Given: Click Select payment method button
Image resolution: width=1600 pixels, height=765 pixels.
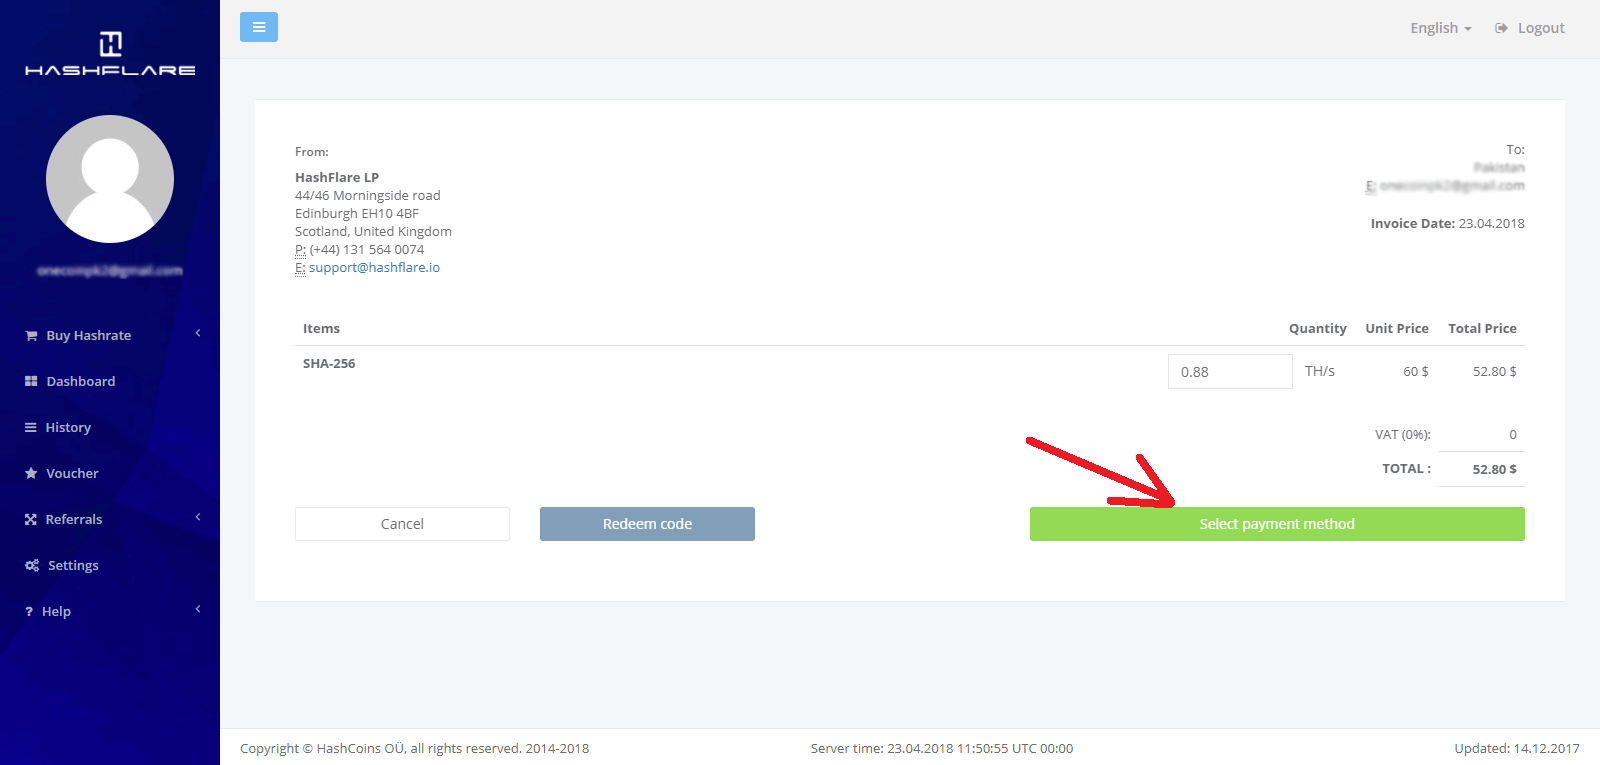Looking at the screenshot, I should tap(1277, 524).
